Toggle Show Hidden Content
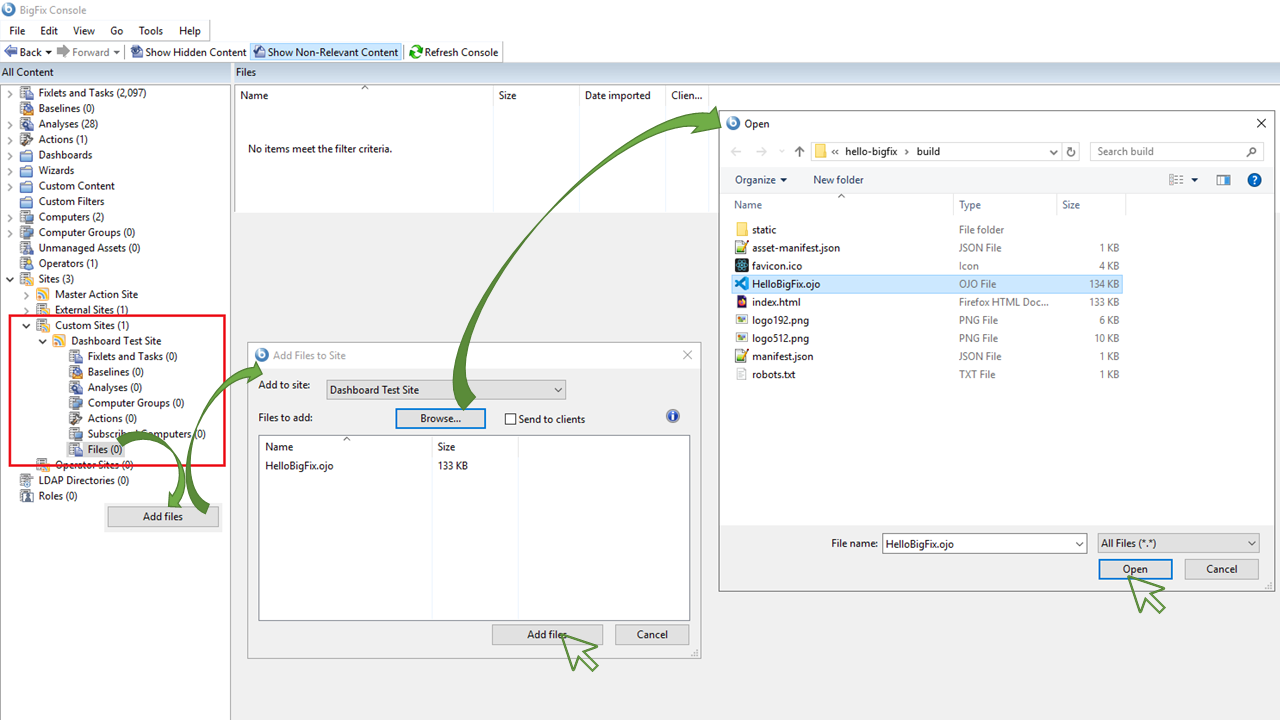The width and height of the screenshot is (1280, 720). [187, 52]
